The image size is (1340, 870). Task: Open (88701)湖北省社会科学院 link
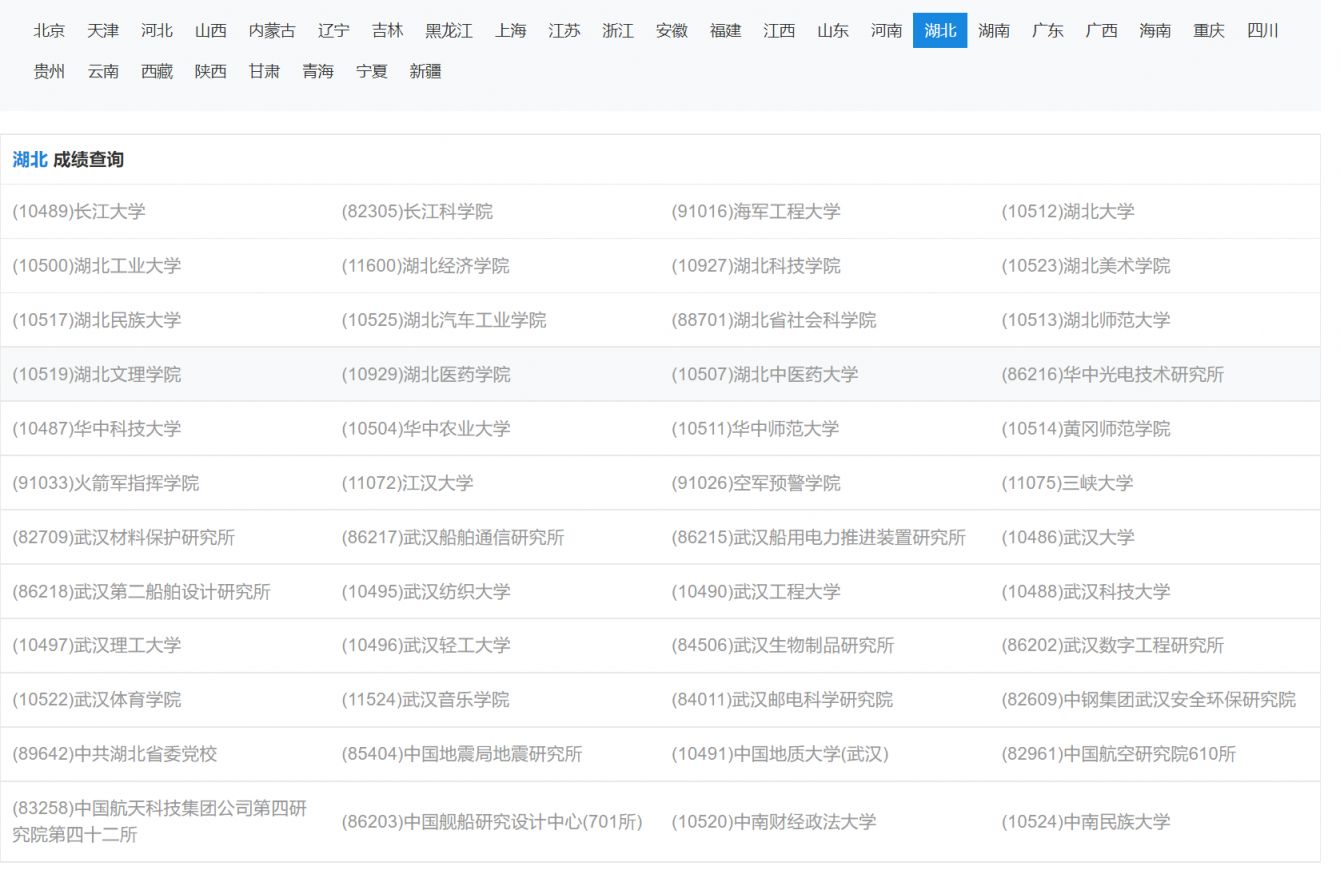774,320
